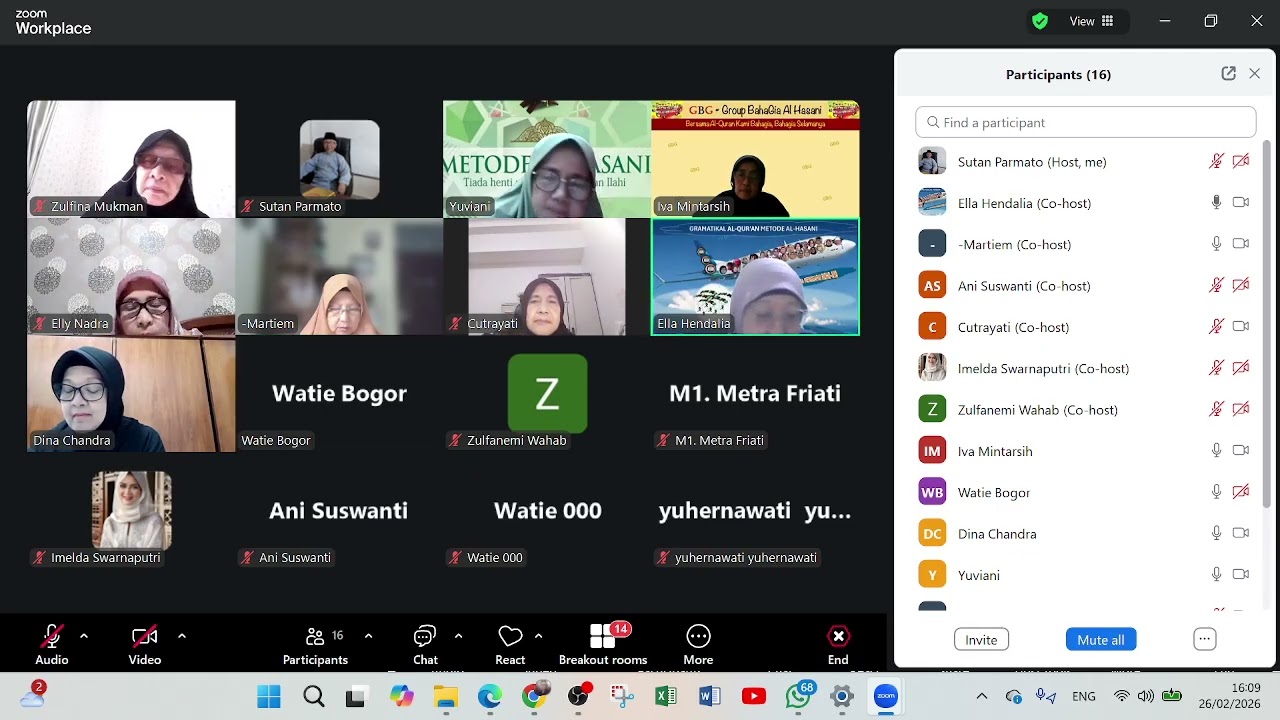Click the Find a participant search field

point(1085,122)
